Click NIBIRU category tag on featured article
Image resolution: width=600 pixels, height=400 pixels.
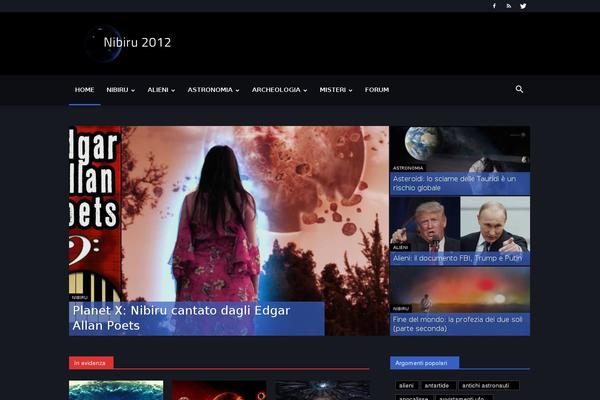tap(80, 297)
